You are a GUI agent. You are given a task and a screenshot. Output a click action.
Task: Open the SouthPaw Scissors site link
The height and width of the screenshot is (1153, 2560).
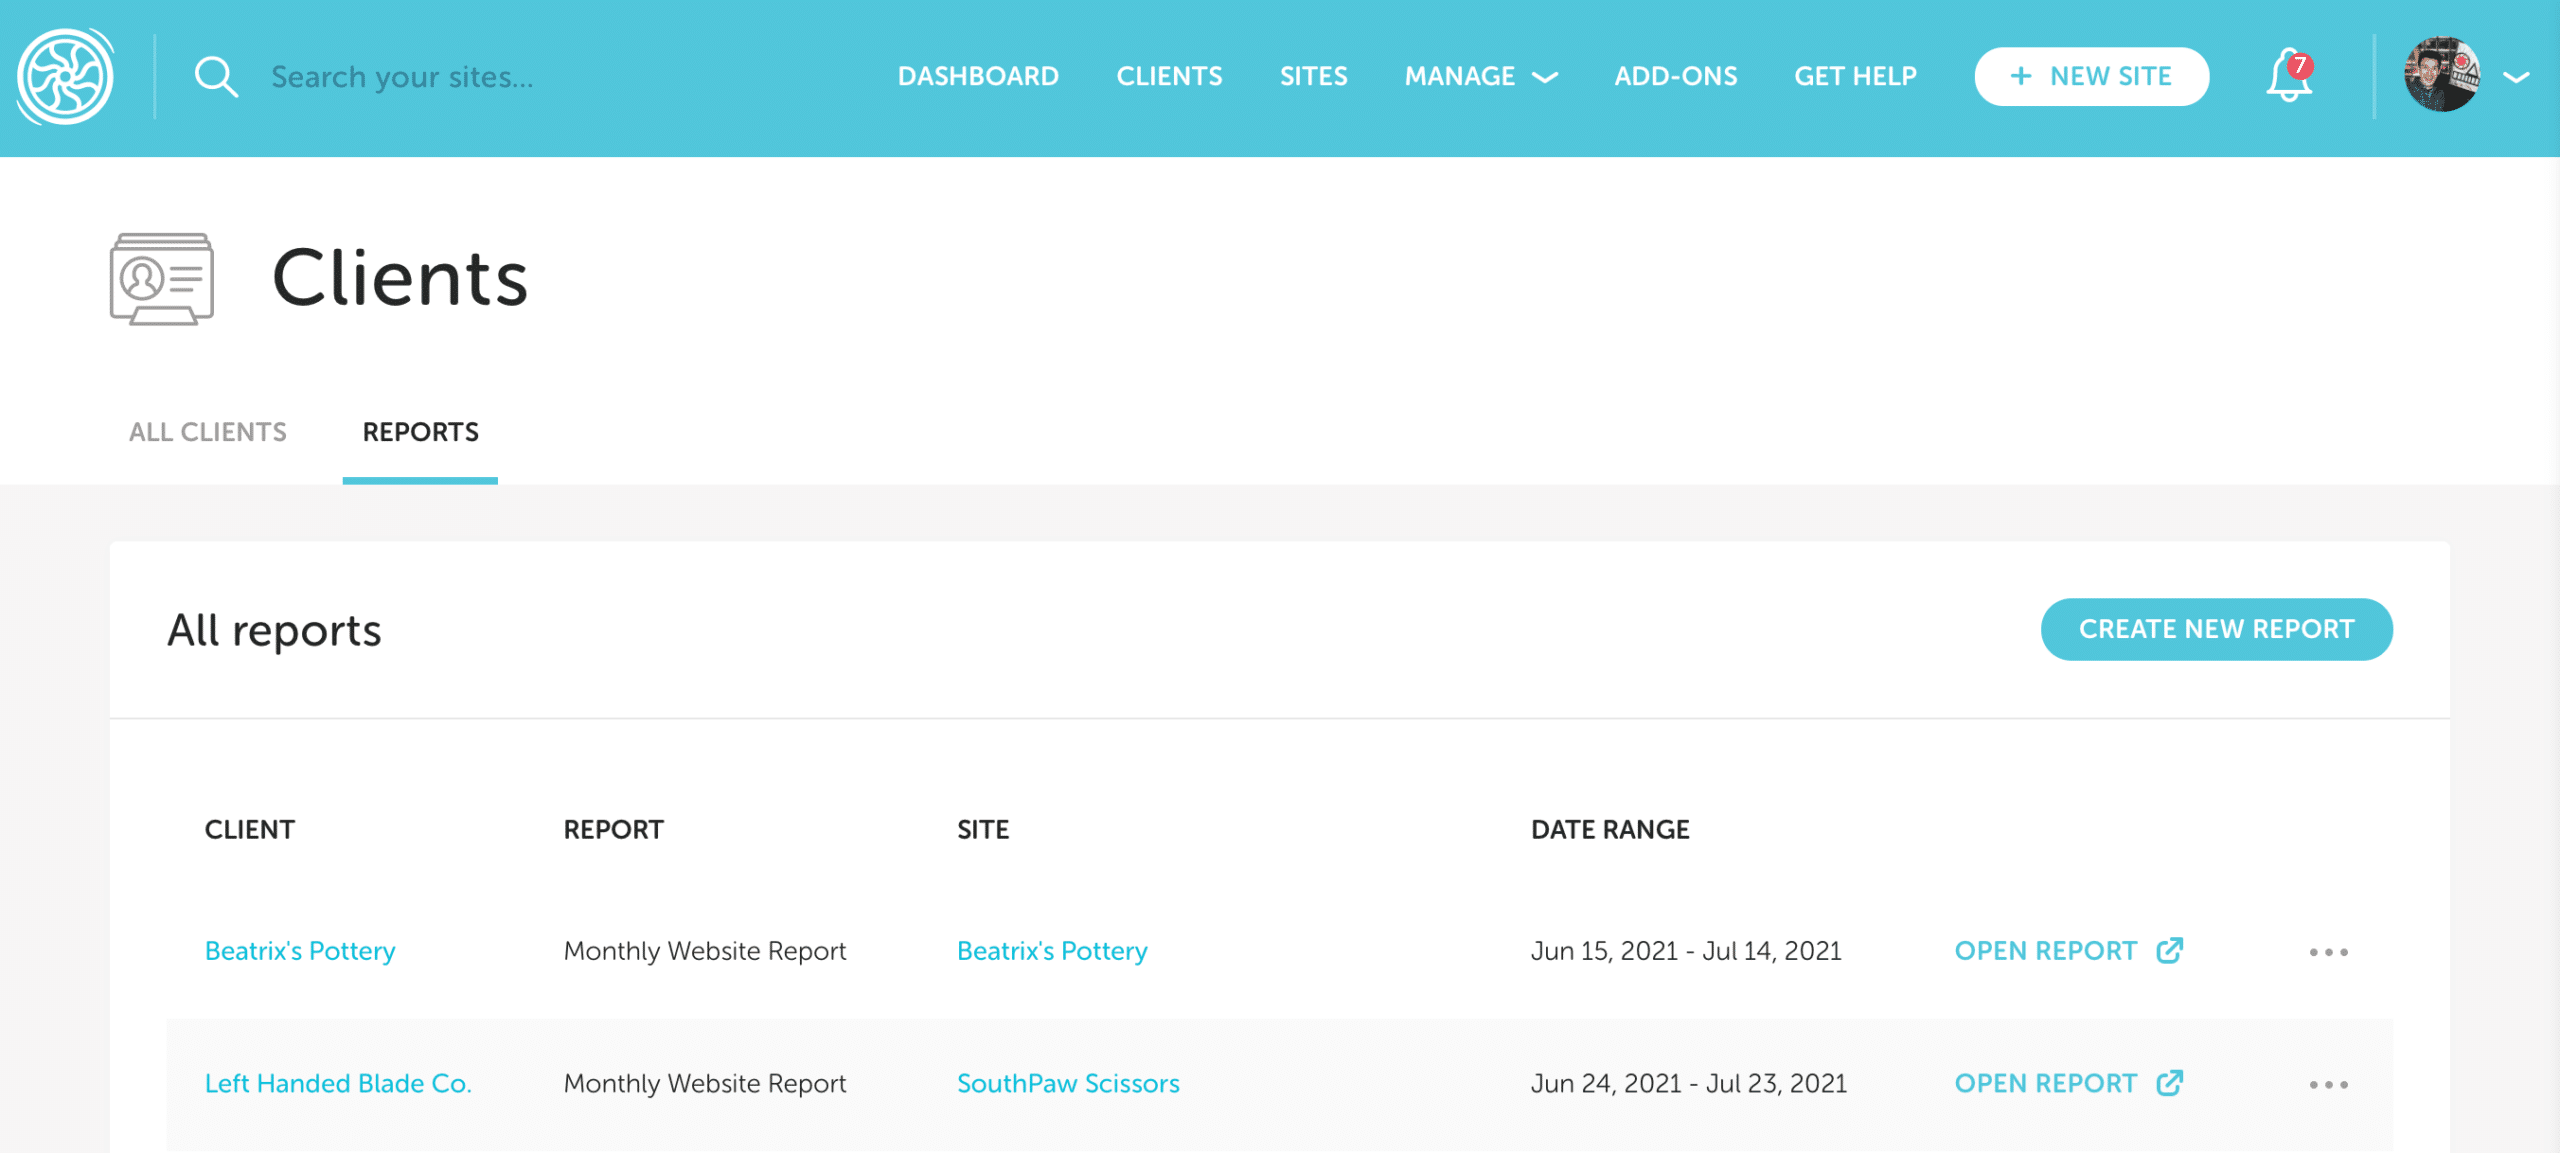[x=1068, y=1083]
